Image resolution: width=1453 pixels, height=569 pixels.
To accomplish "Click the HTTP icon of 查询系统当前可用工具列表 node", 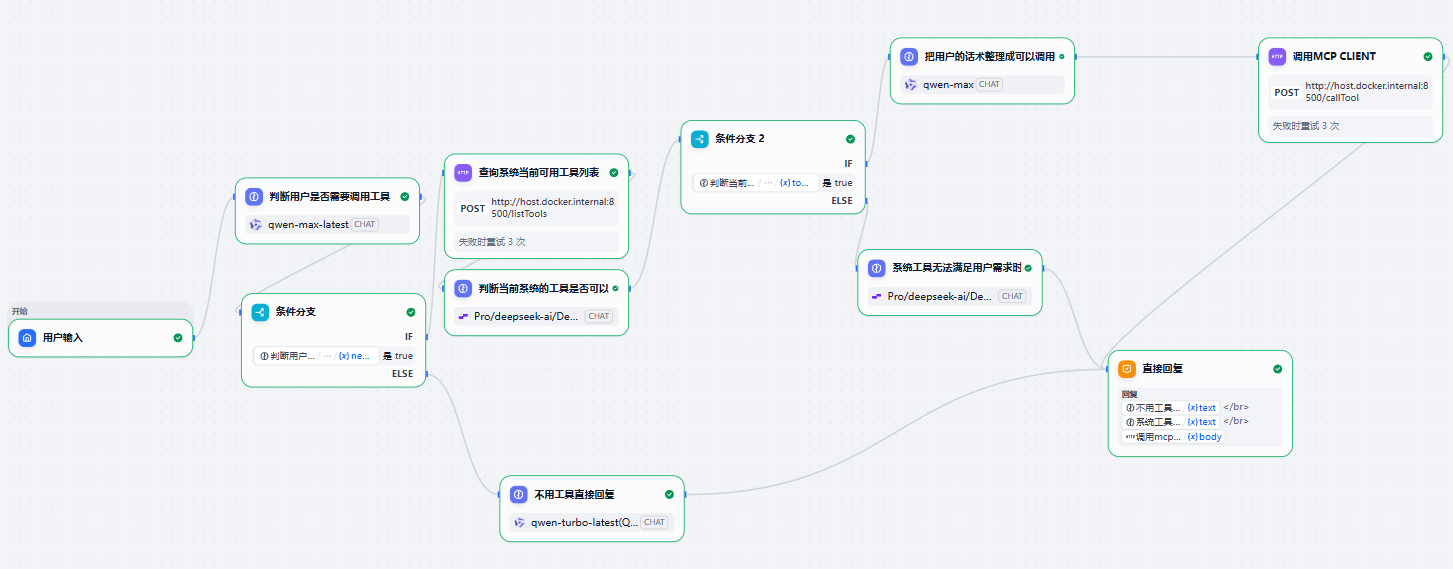I will click(463, 172).
